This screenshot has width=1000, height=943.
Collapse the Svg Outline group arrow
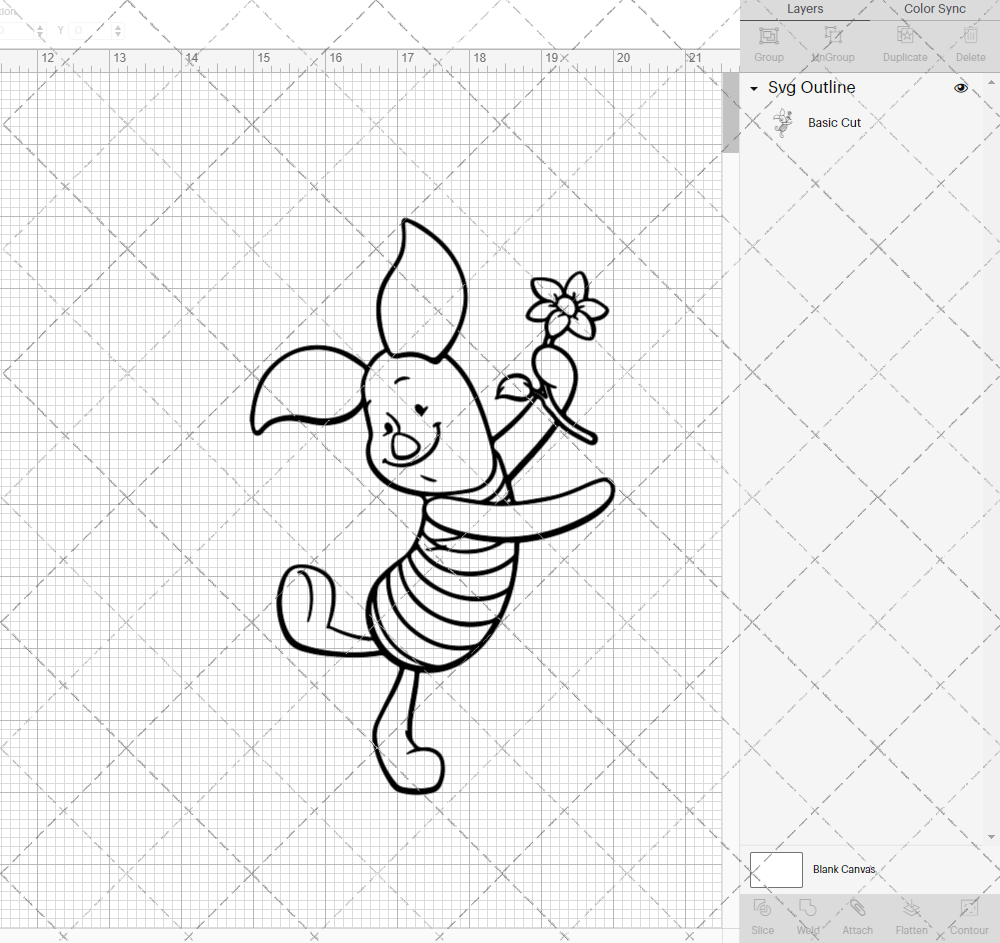click(x=754, y=89)
